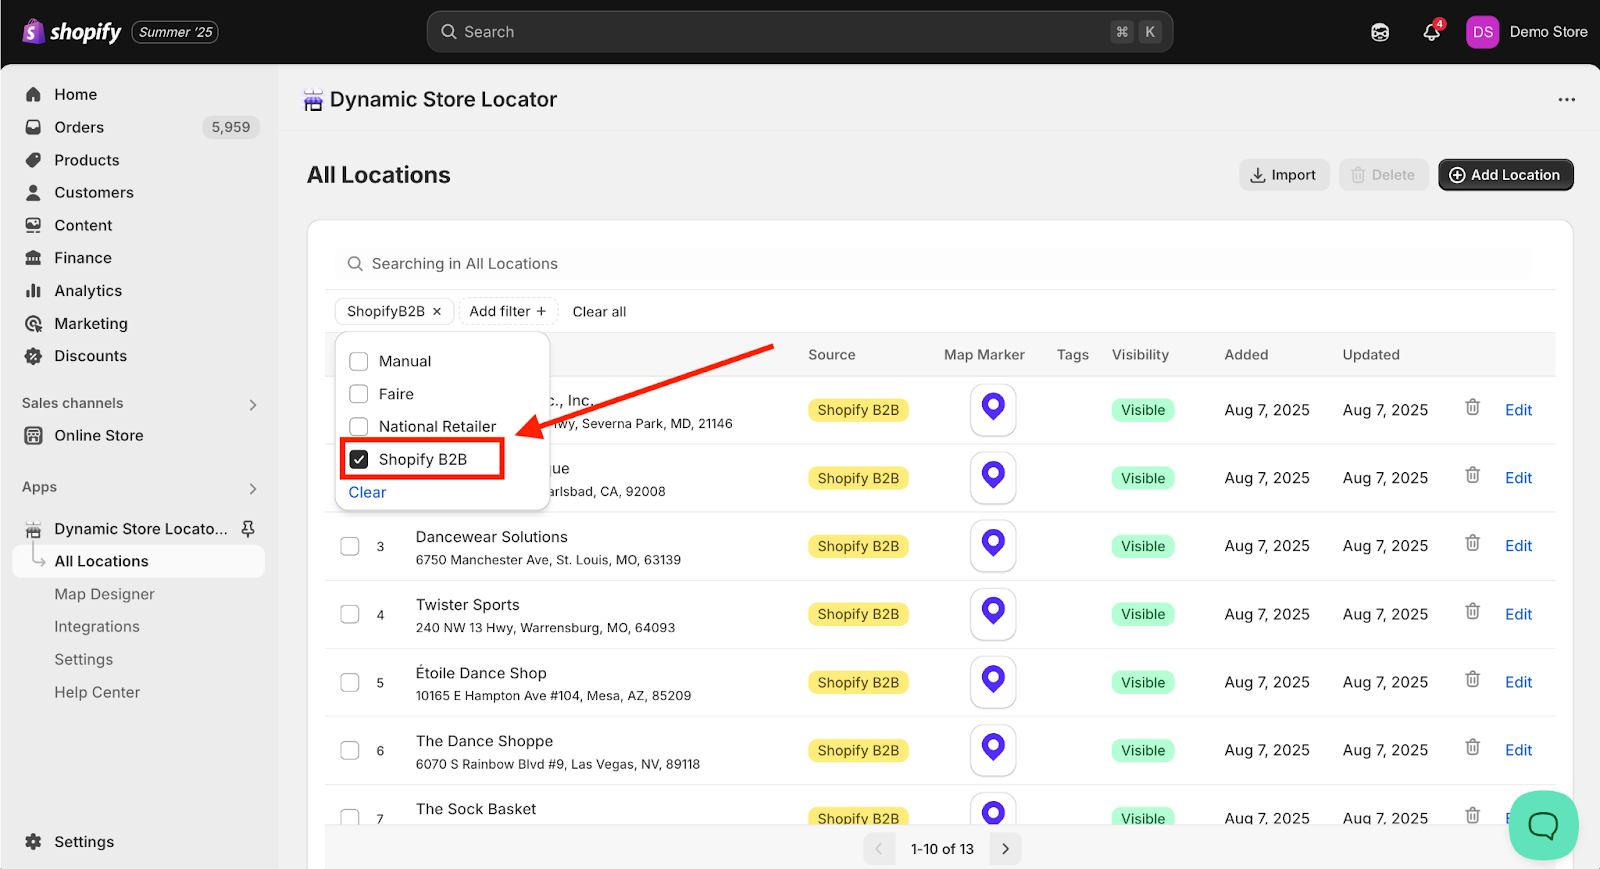1600x869 pixels.
Task: Click the Settings gear at sidebar bottom
Action: (34, 842)
